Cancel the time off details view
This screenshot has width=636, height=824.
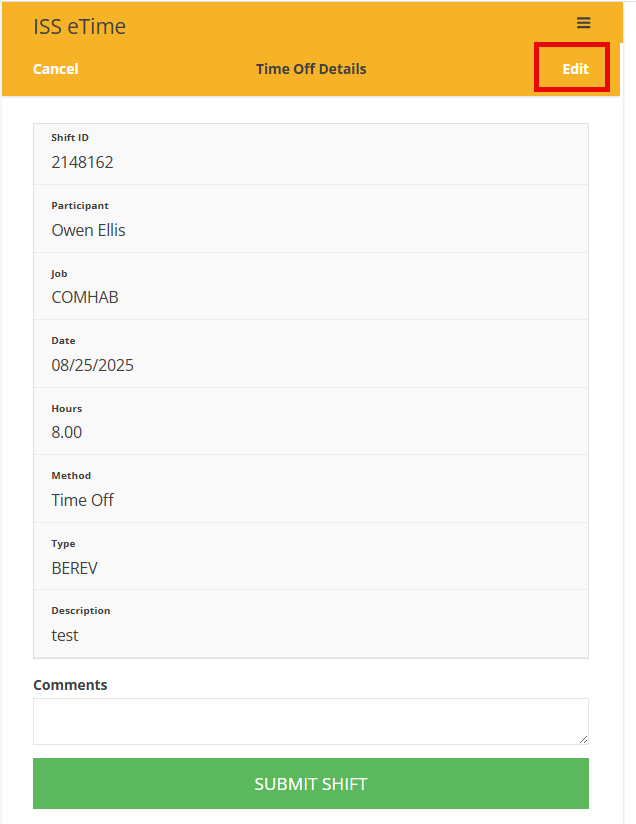[55, 69]
